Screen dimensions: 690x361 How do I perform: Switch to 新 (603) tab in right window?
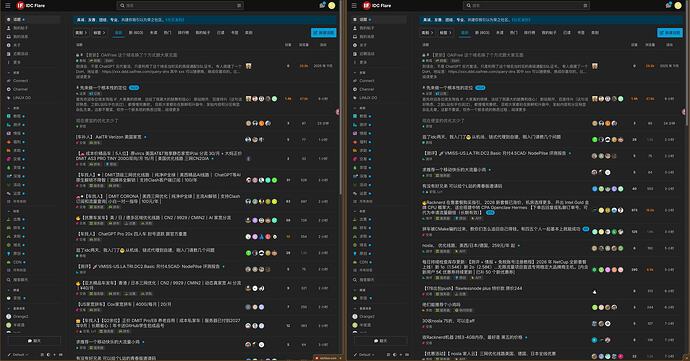pos(482,33)
